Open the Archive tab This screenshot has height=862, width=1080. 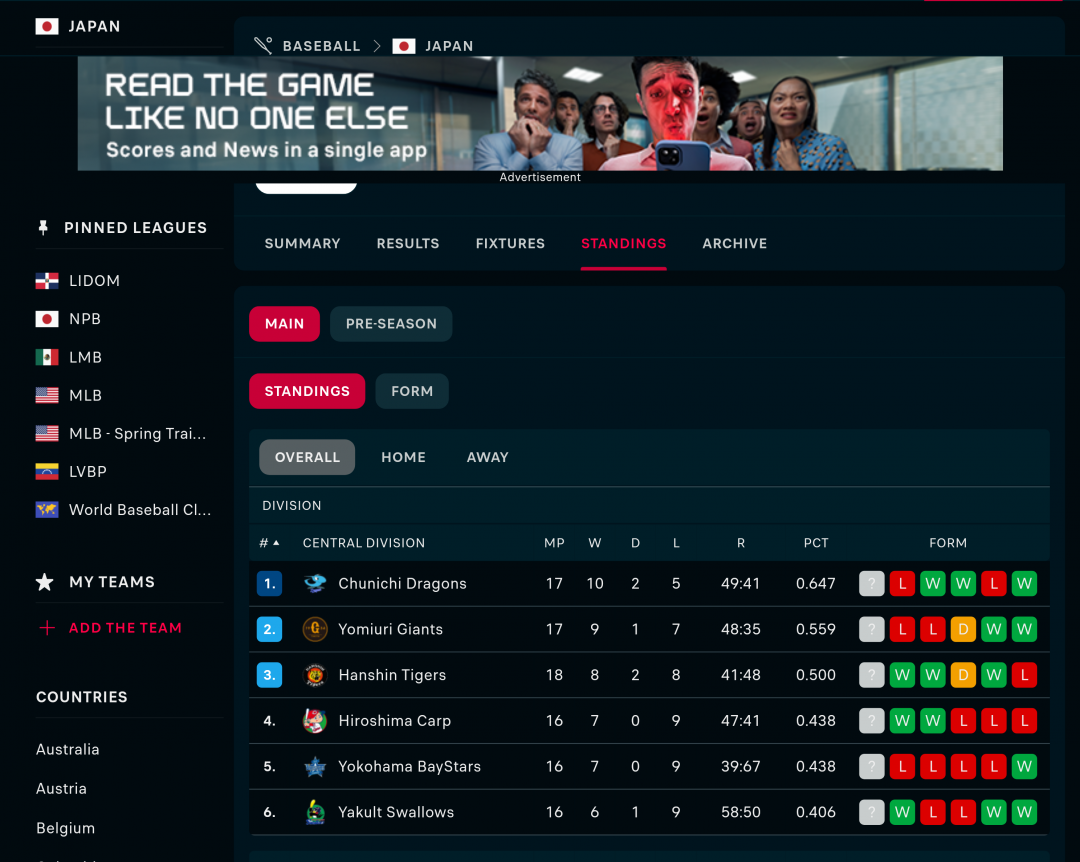point(734,243)
